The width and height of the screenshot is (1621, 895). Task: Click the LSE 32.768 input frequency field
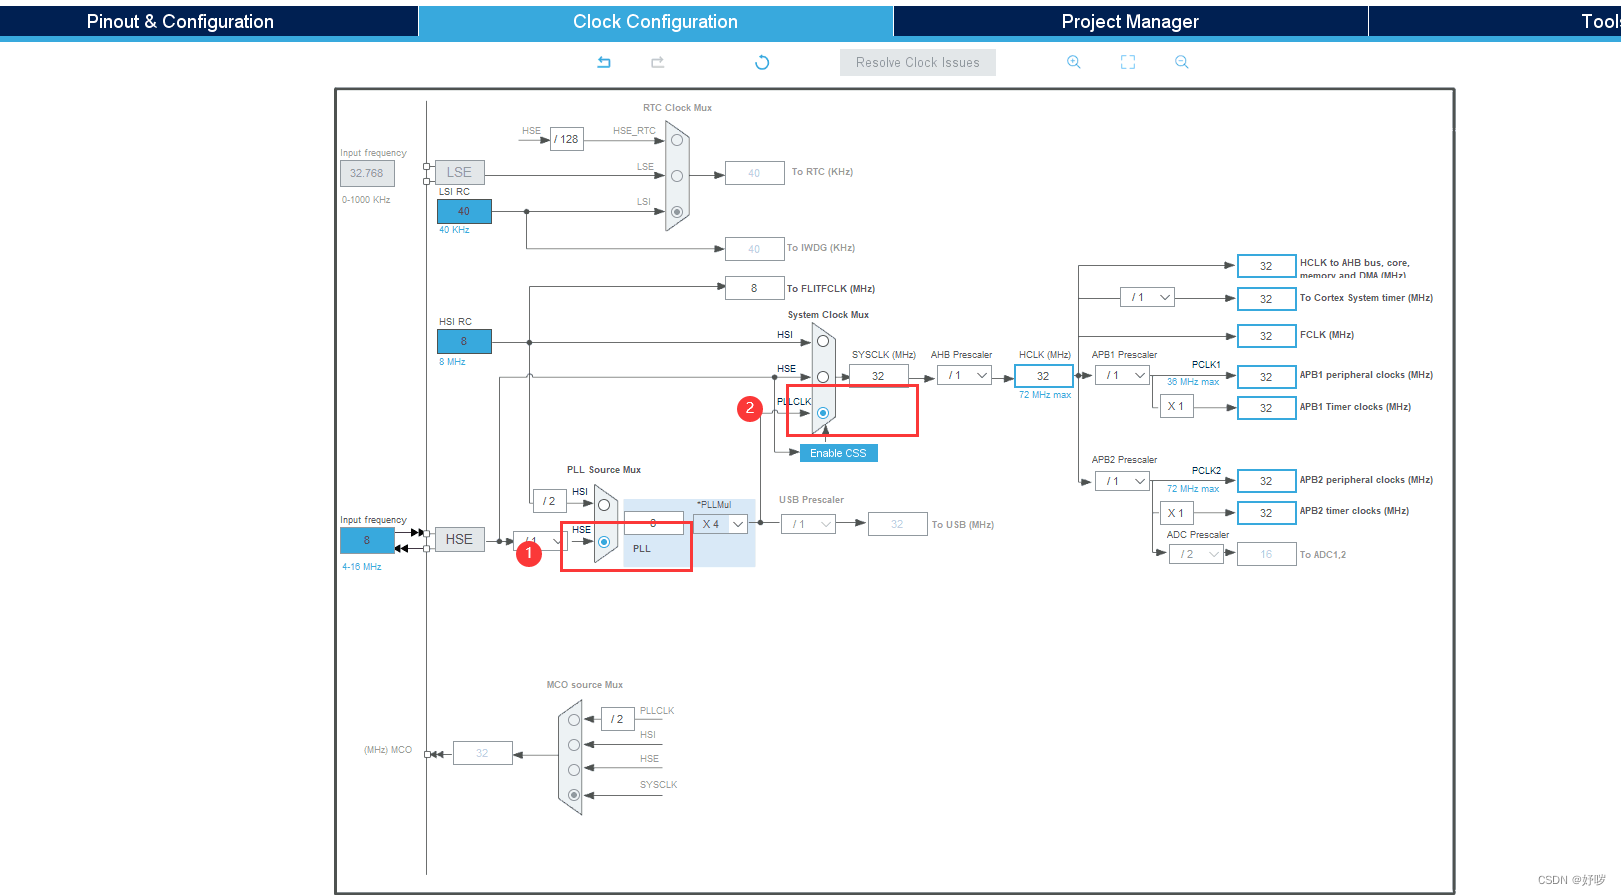[x=367, y=173]
